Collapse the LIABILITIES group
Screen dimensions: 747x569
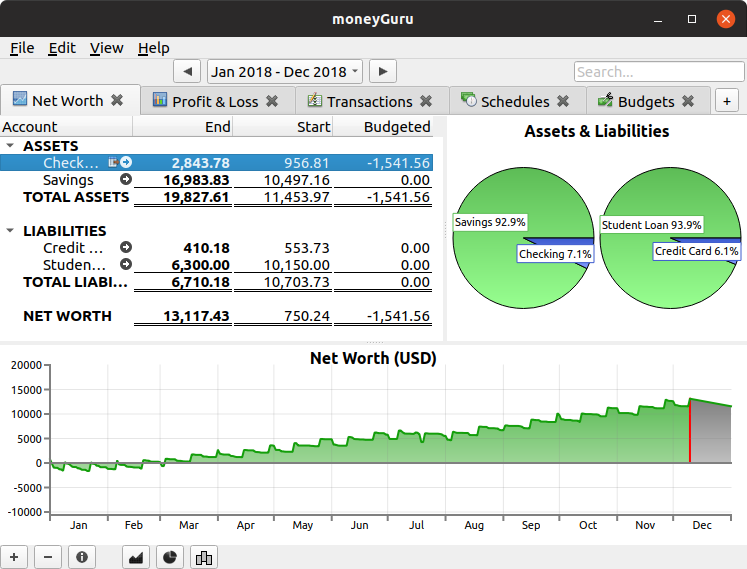click(10, 231)
